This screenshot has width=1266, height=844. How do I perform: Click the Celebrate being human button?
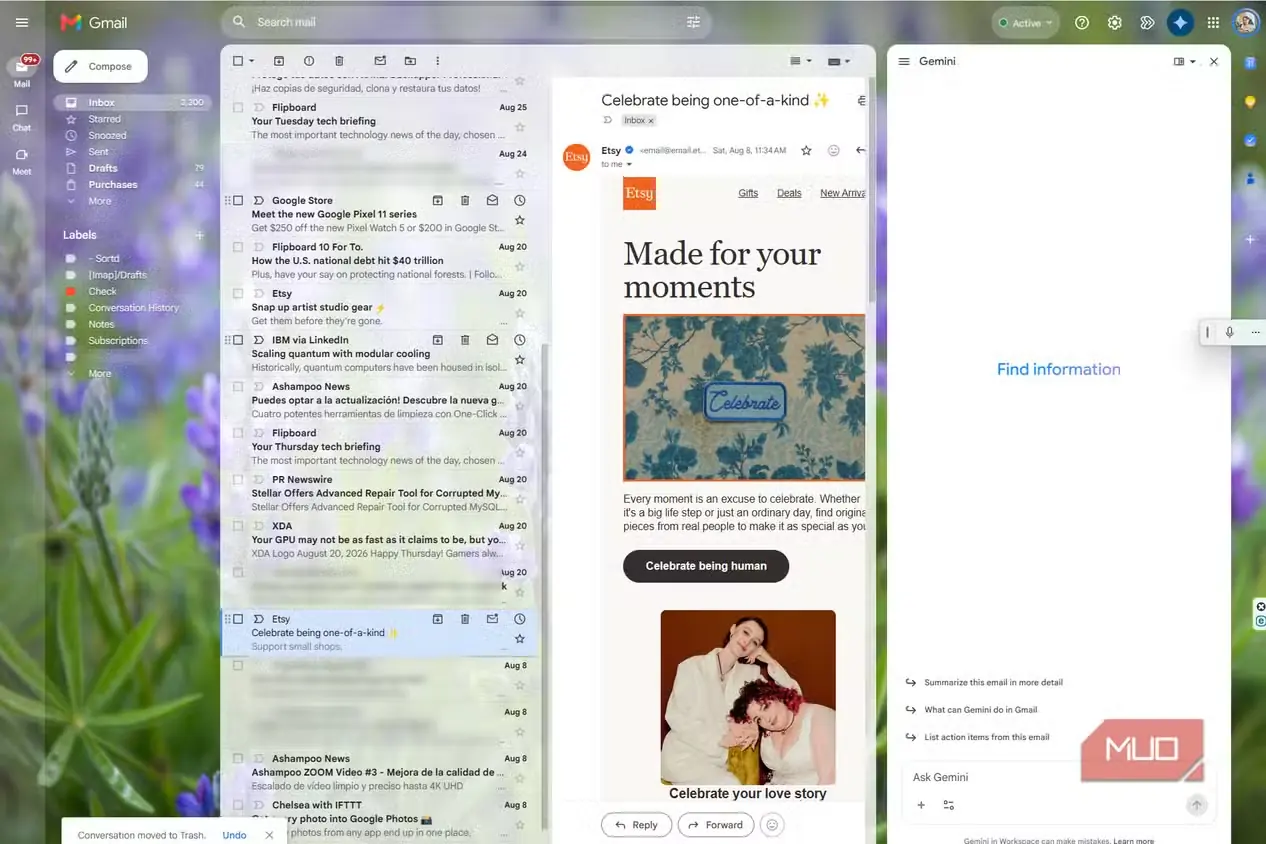706,566
